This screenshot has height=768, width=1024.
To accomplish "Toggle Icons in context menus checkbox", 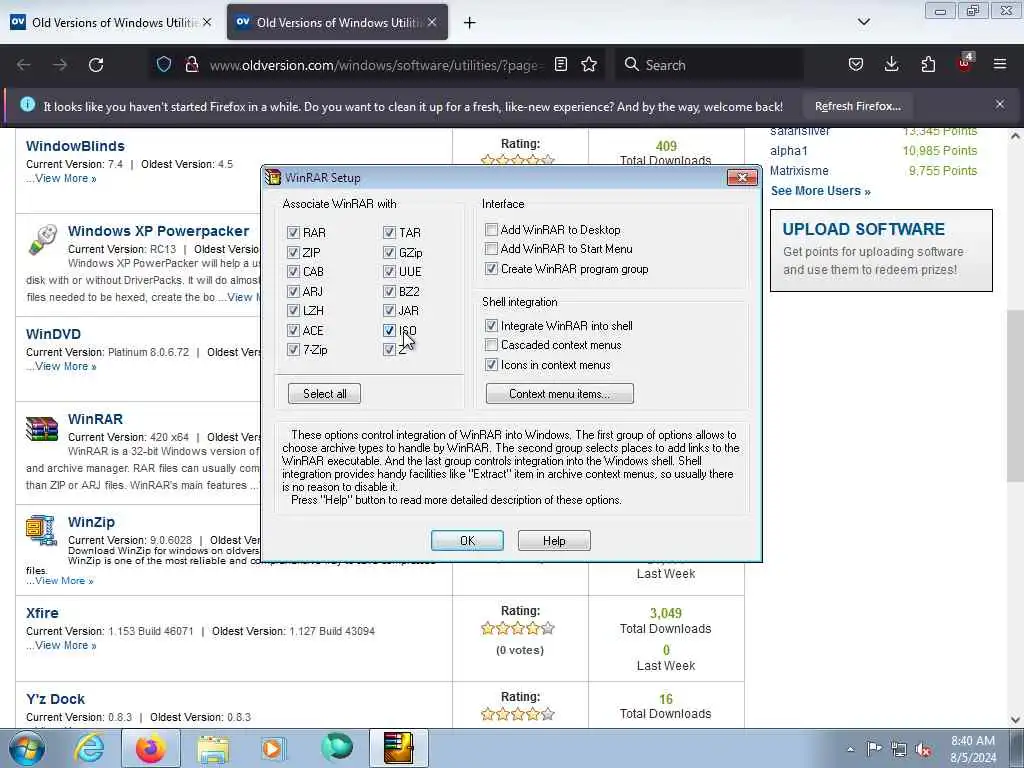I will tap(491, 365).
